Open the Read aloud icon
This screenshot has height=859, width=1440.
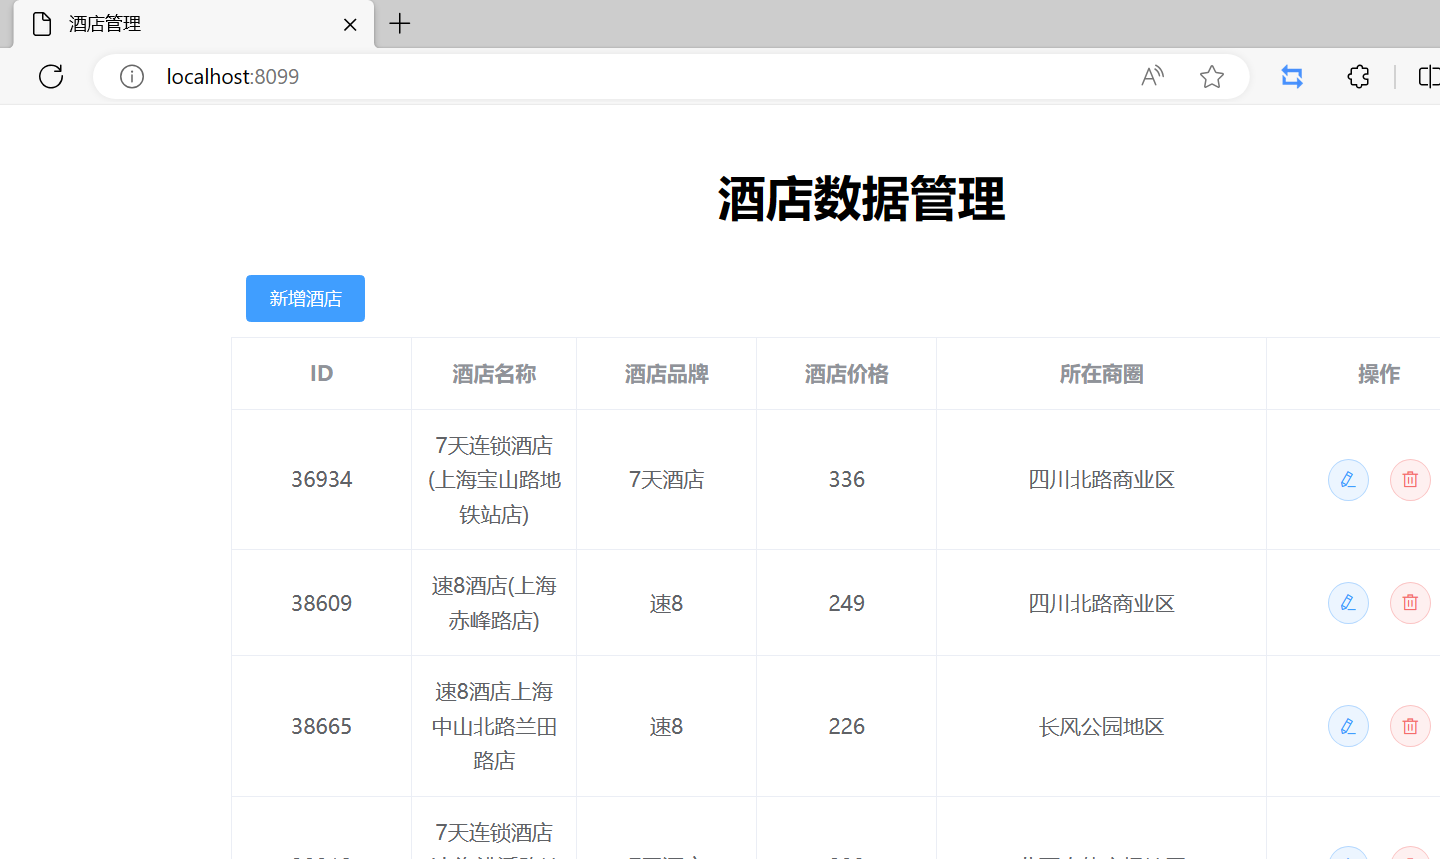[x=1153, y=76]
